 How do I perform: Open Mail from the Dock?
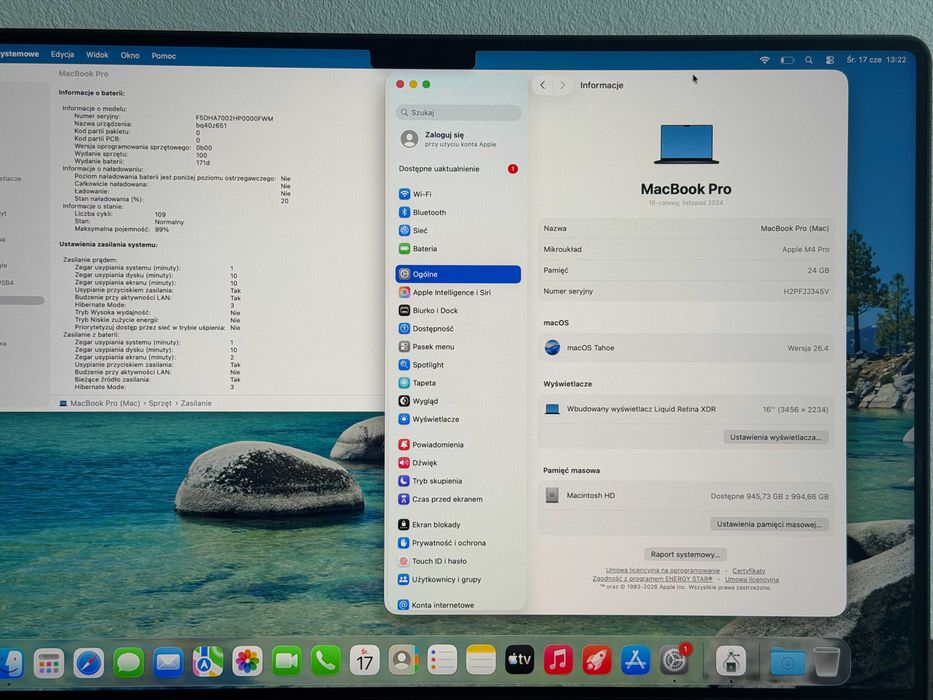pyautogui.click(x=168, y=662)
